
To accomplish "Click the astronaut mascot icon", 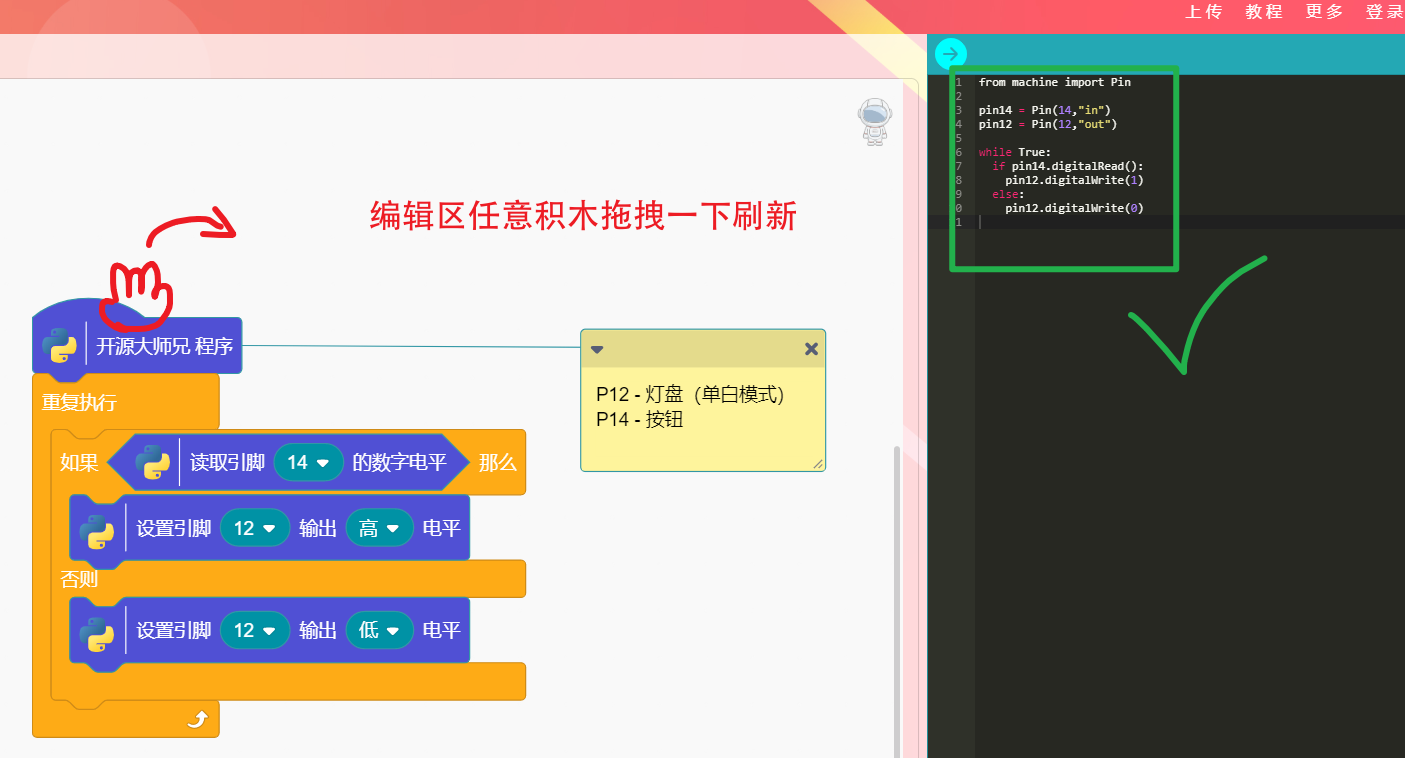I will (x=874, y=122).
